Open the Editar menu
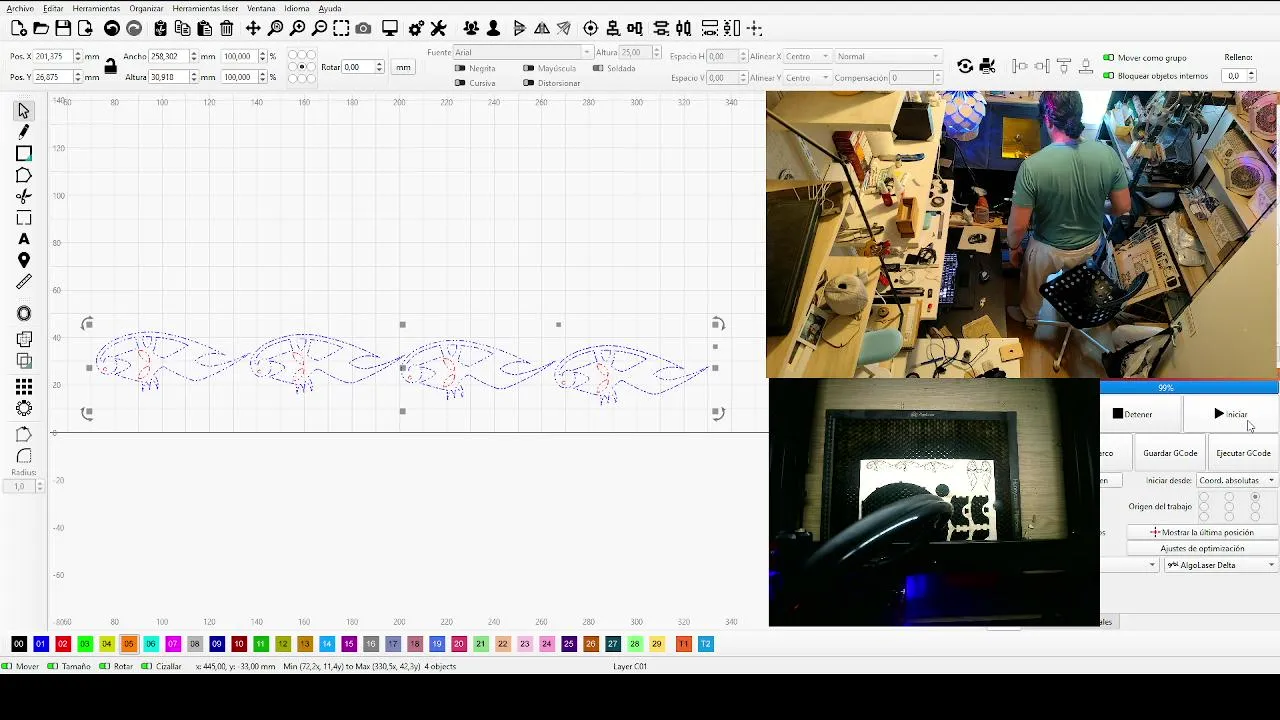 click(53, 8)
